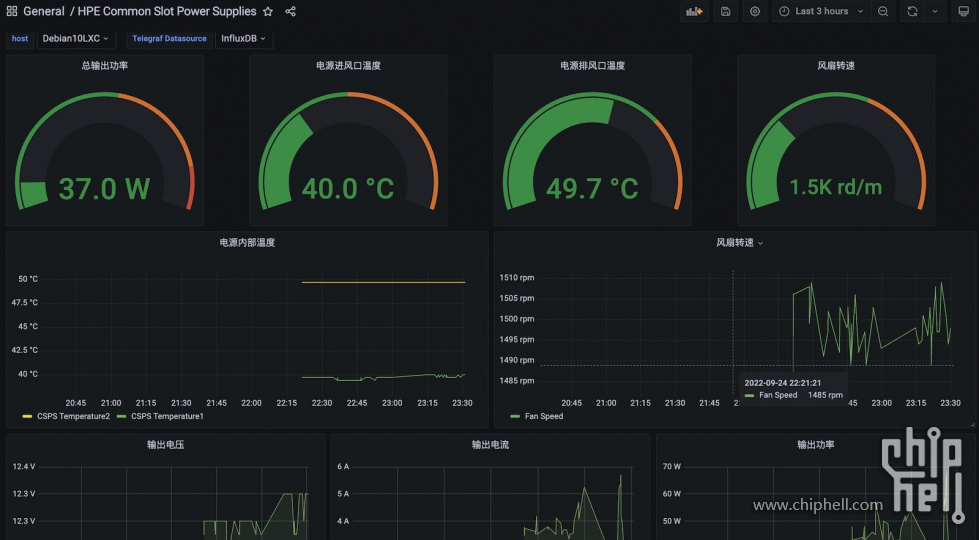
Task: Save the dashboard with the disk icon
Action: click(725, 11)
